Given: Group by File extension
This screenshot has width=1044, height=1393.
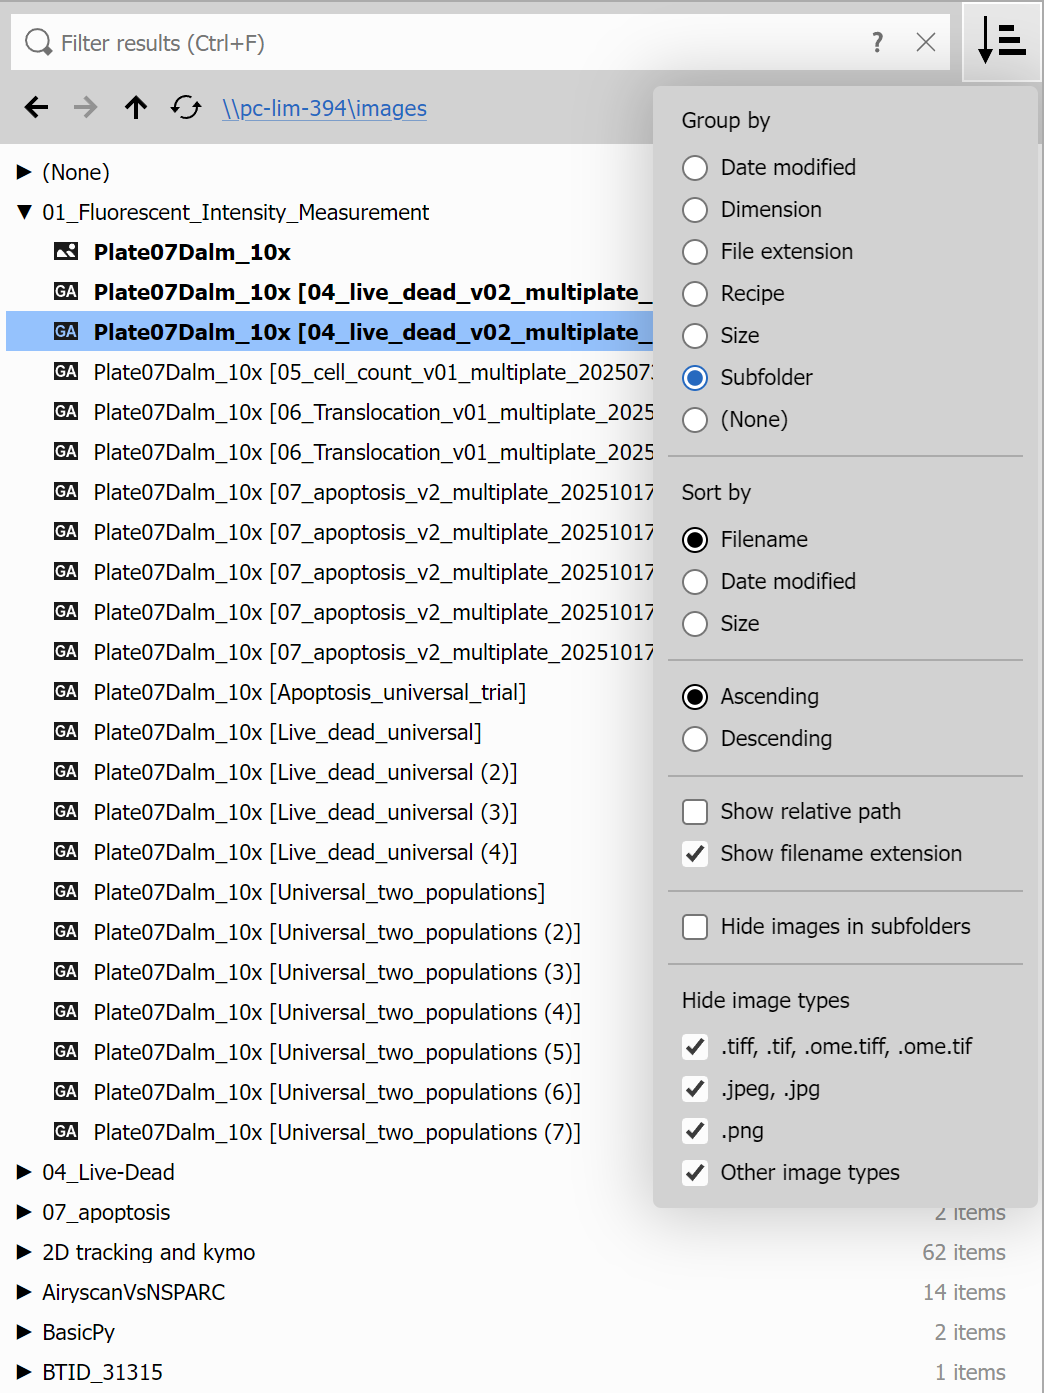Looking at the screenshot, I should click(768, 251).
